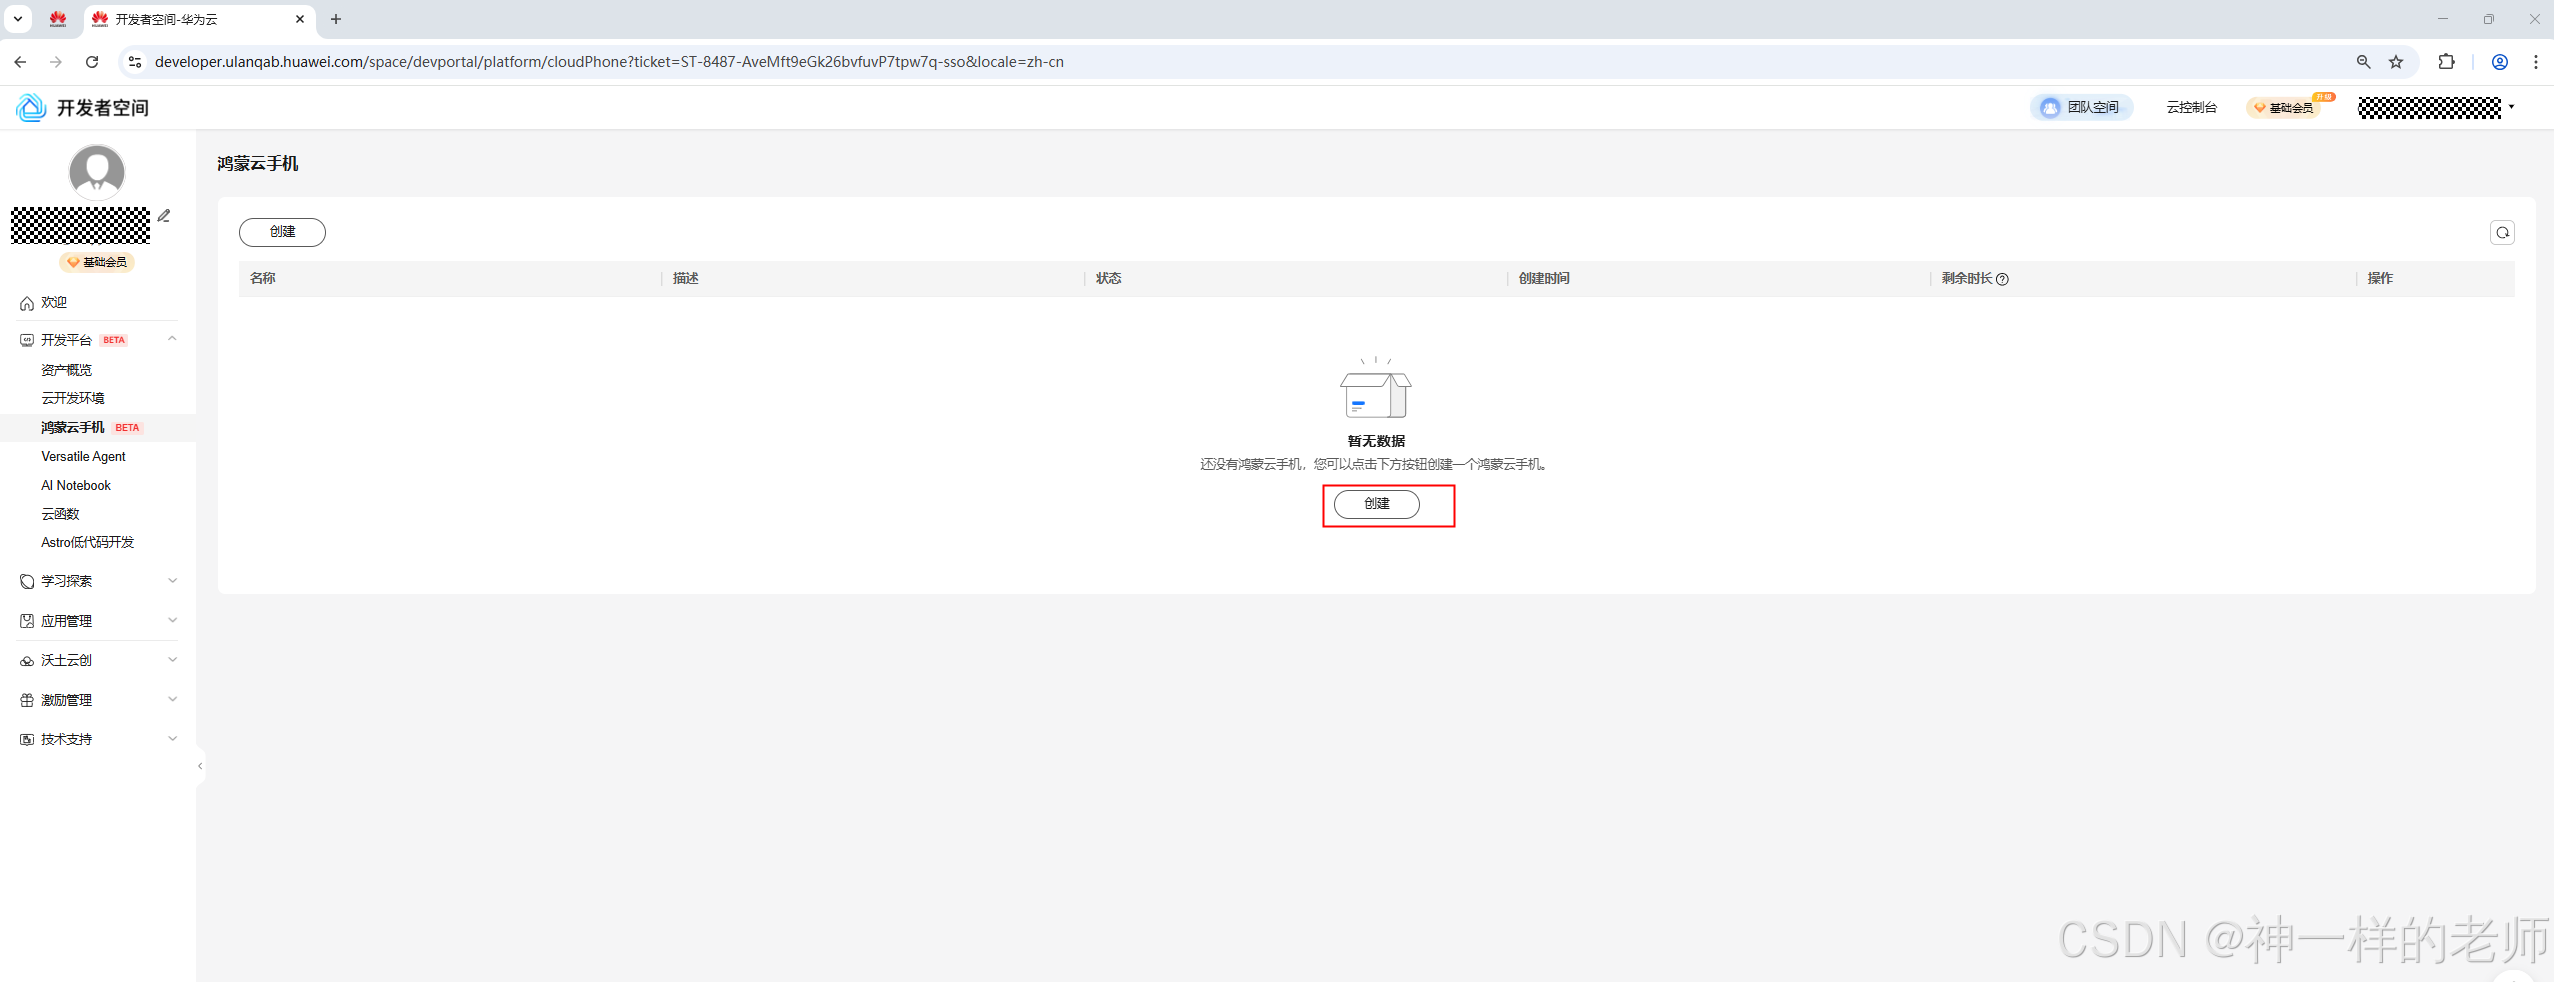Screen dimensions: 2554x982
Task: Click the browser forward arrow
Action: coord(56,62)
